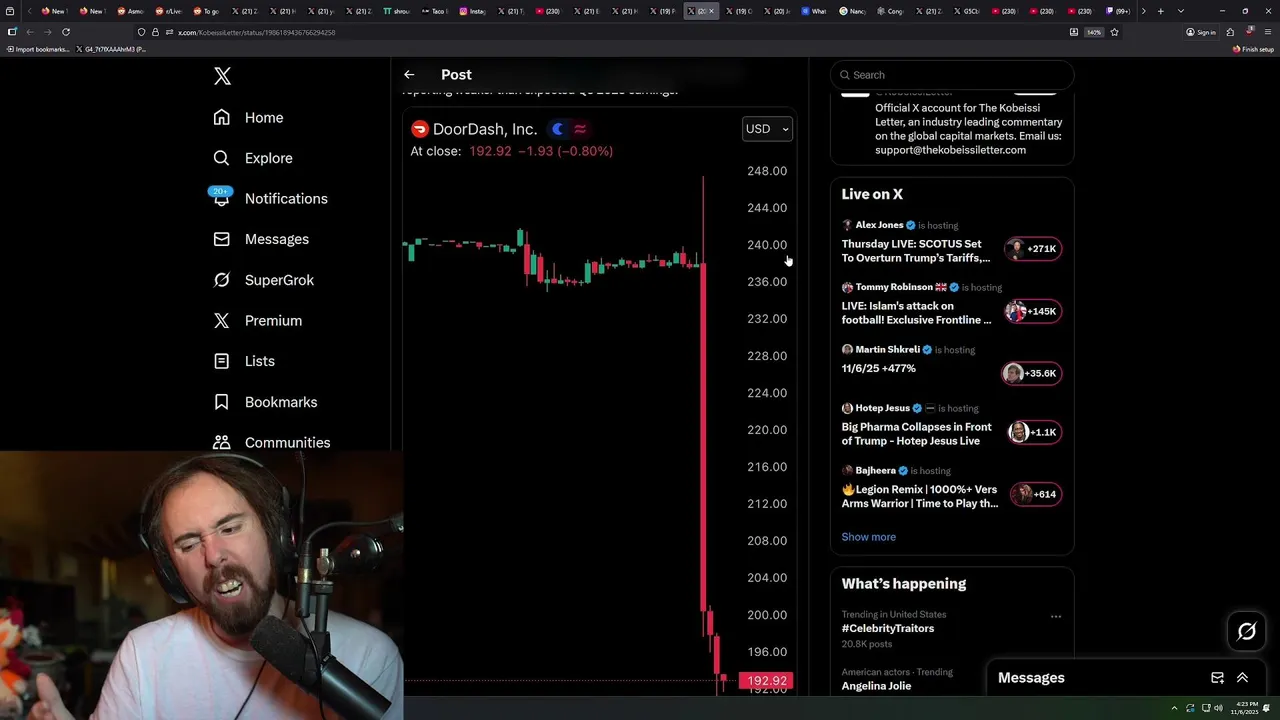Click the X logo in the sidebar

[x=222, y=76]
